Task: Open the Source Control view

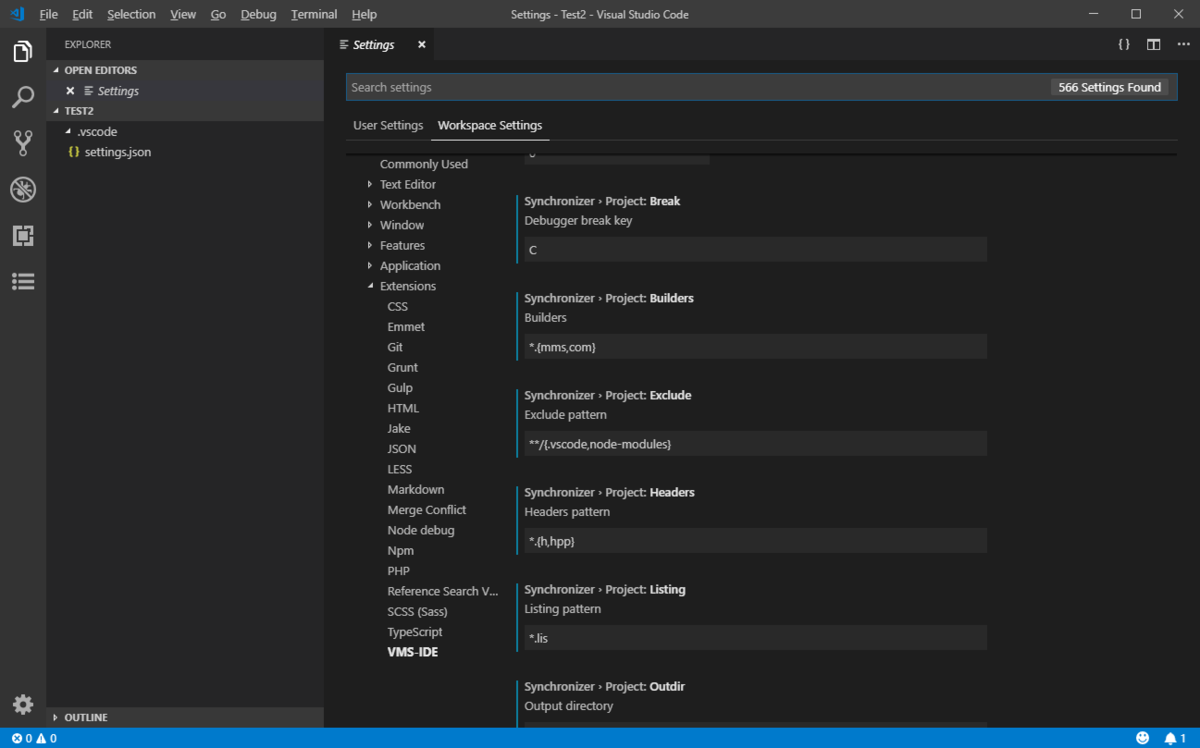Action: click(x=22, y=143)
